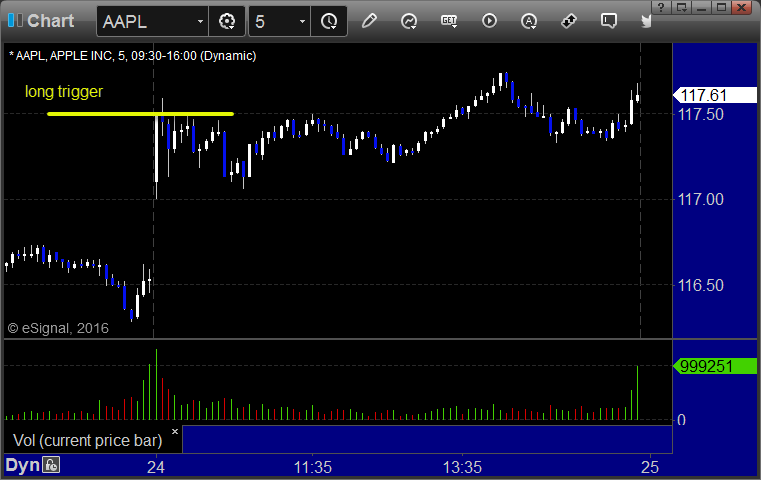Expand the interval 5 dropdown arrow
Viewport: 761px width, 480px height.
(x=302, y=21)
